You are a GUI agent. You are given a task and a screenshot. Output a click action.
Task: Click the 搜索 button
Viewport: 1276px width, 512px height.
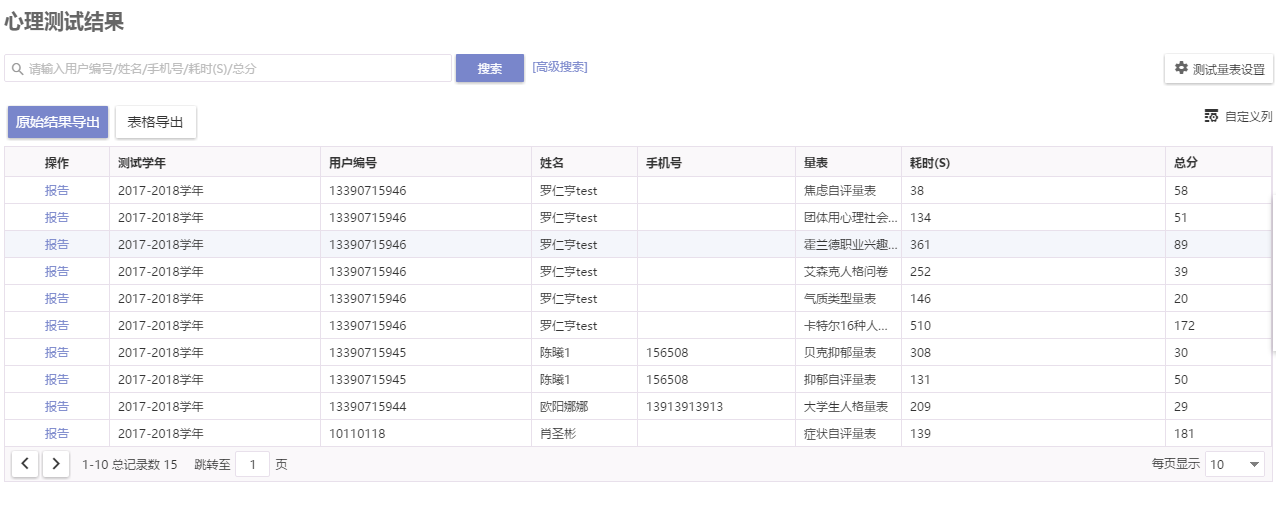click(x=490, y=68)
